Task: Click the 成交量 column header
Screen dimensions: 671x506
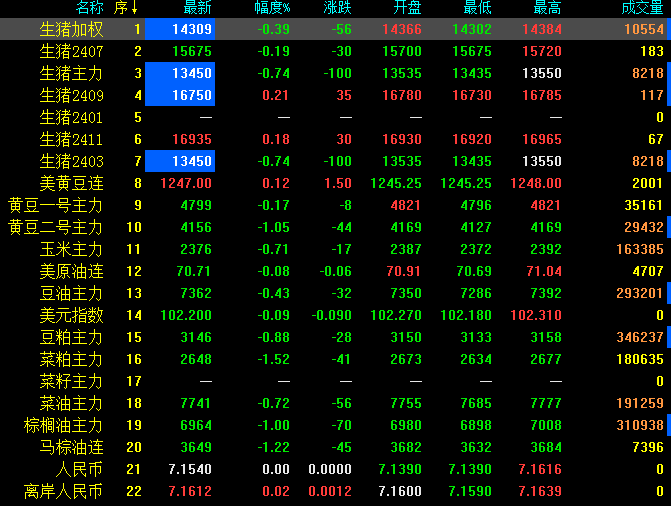Action: point(642,7)
